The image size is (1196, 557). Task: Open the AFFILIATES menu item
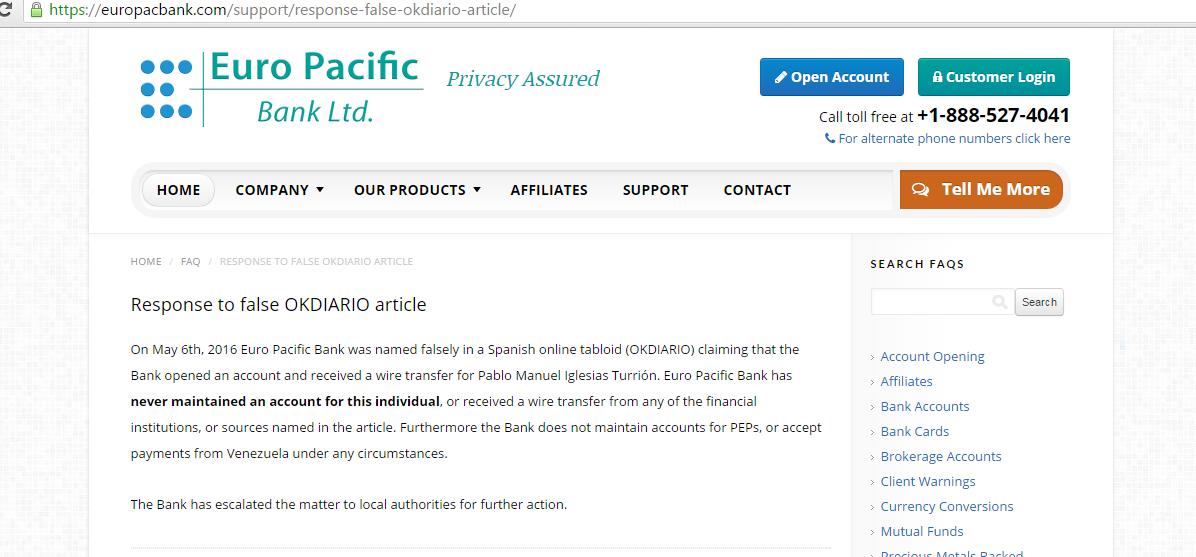pyautogui.click(x=549, y=190)
